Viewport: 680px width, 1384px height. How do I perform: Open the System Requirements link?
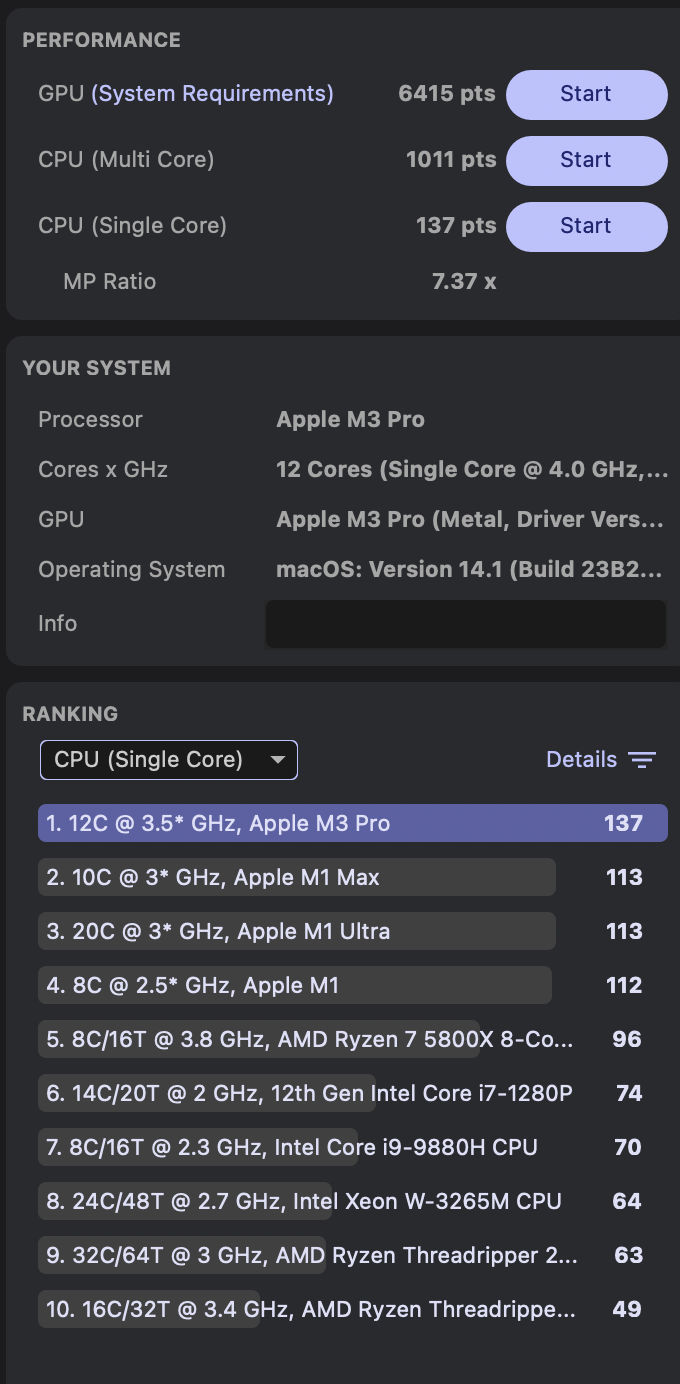pyautogui.click(x=212, y=94)
